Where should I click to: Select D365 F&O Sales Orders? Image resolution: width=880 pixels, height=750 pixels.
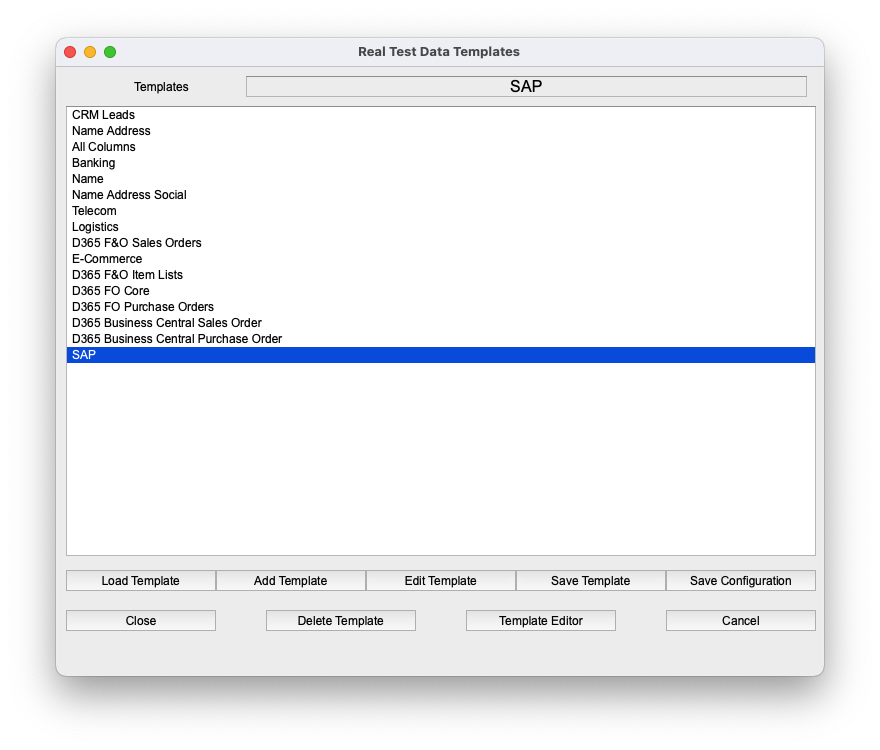(x=441, y=243)
